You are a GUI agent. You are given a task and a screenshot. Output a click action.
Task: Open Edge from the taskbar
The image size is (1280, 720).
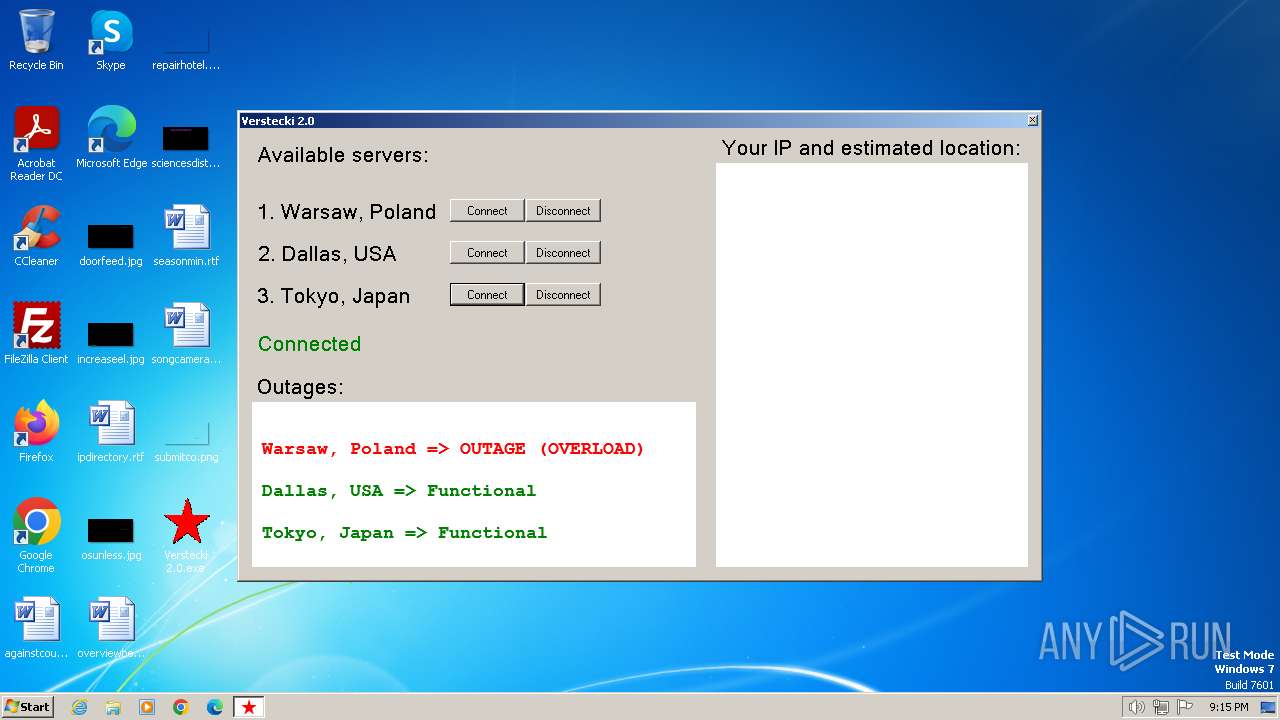coord(215,707)
